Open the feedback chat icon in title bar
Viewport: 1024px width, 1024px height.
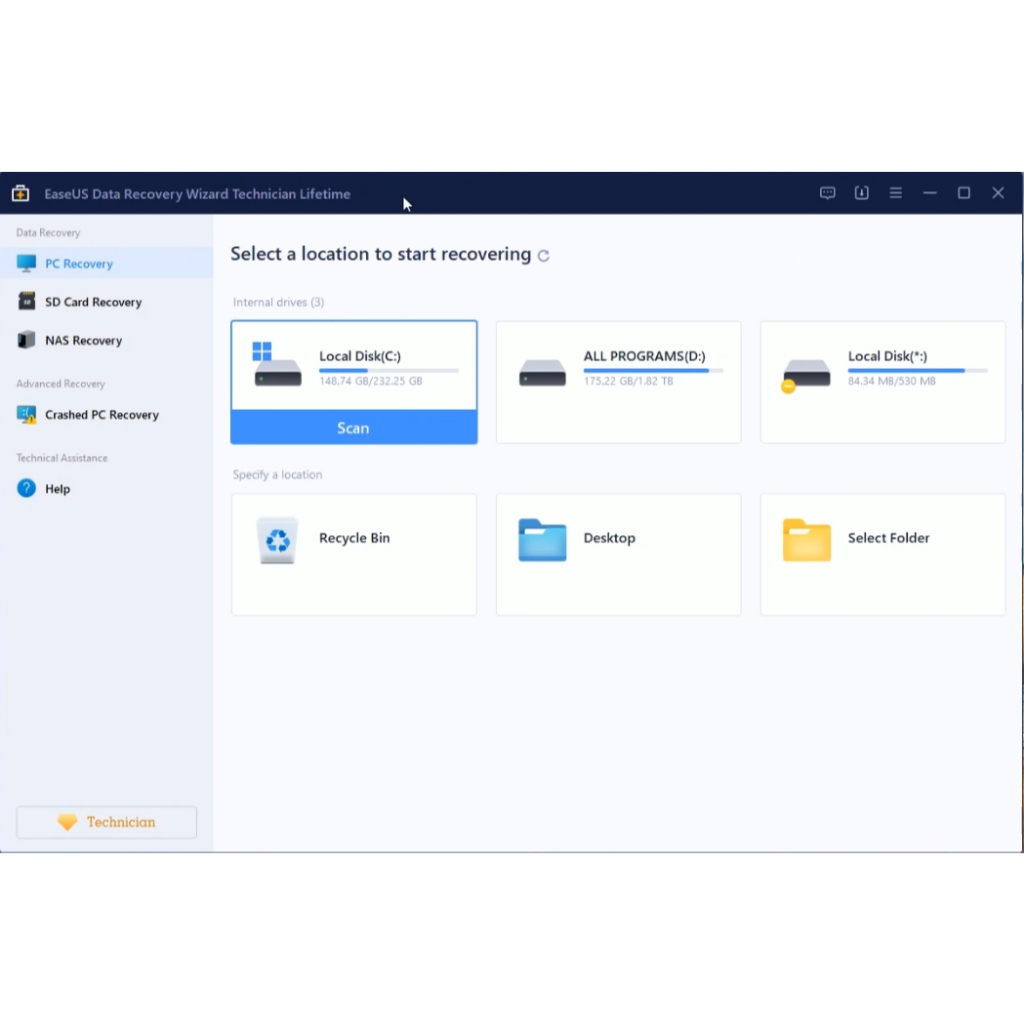(827, 193)
